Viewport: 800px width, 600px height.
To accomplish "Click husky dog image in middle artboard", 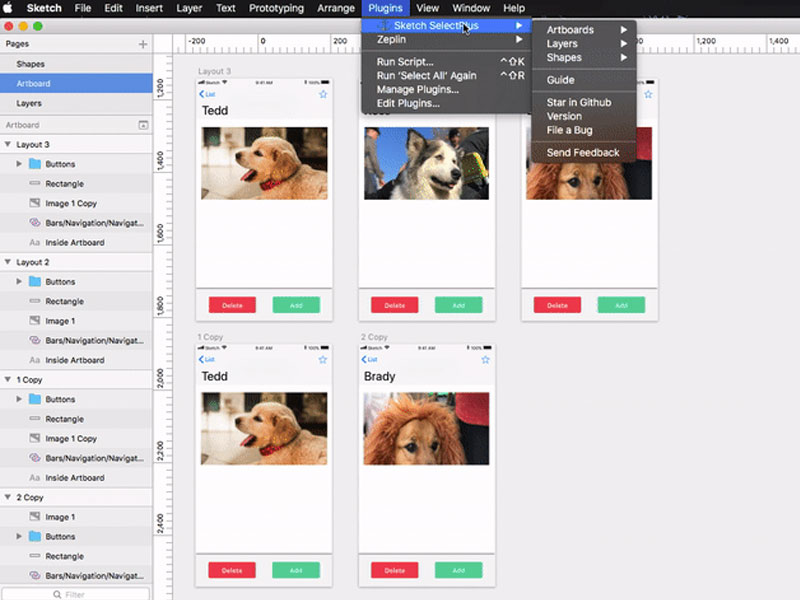I will (x=427, y=163).
